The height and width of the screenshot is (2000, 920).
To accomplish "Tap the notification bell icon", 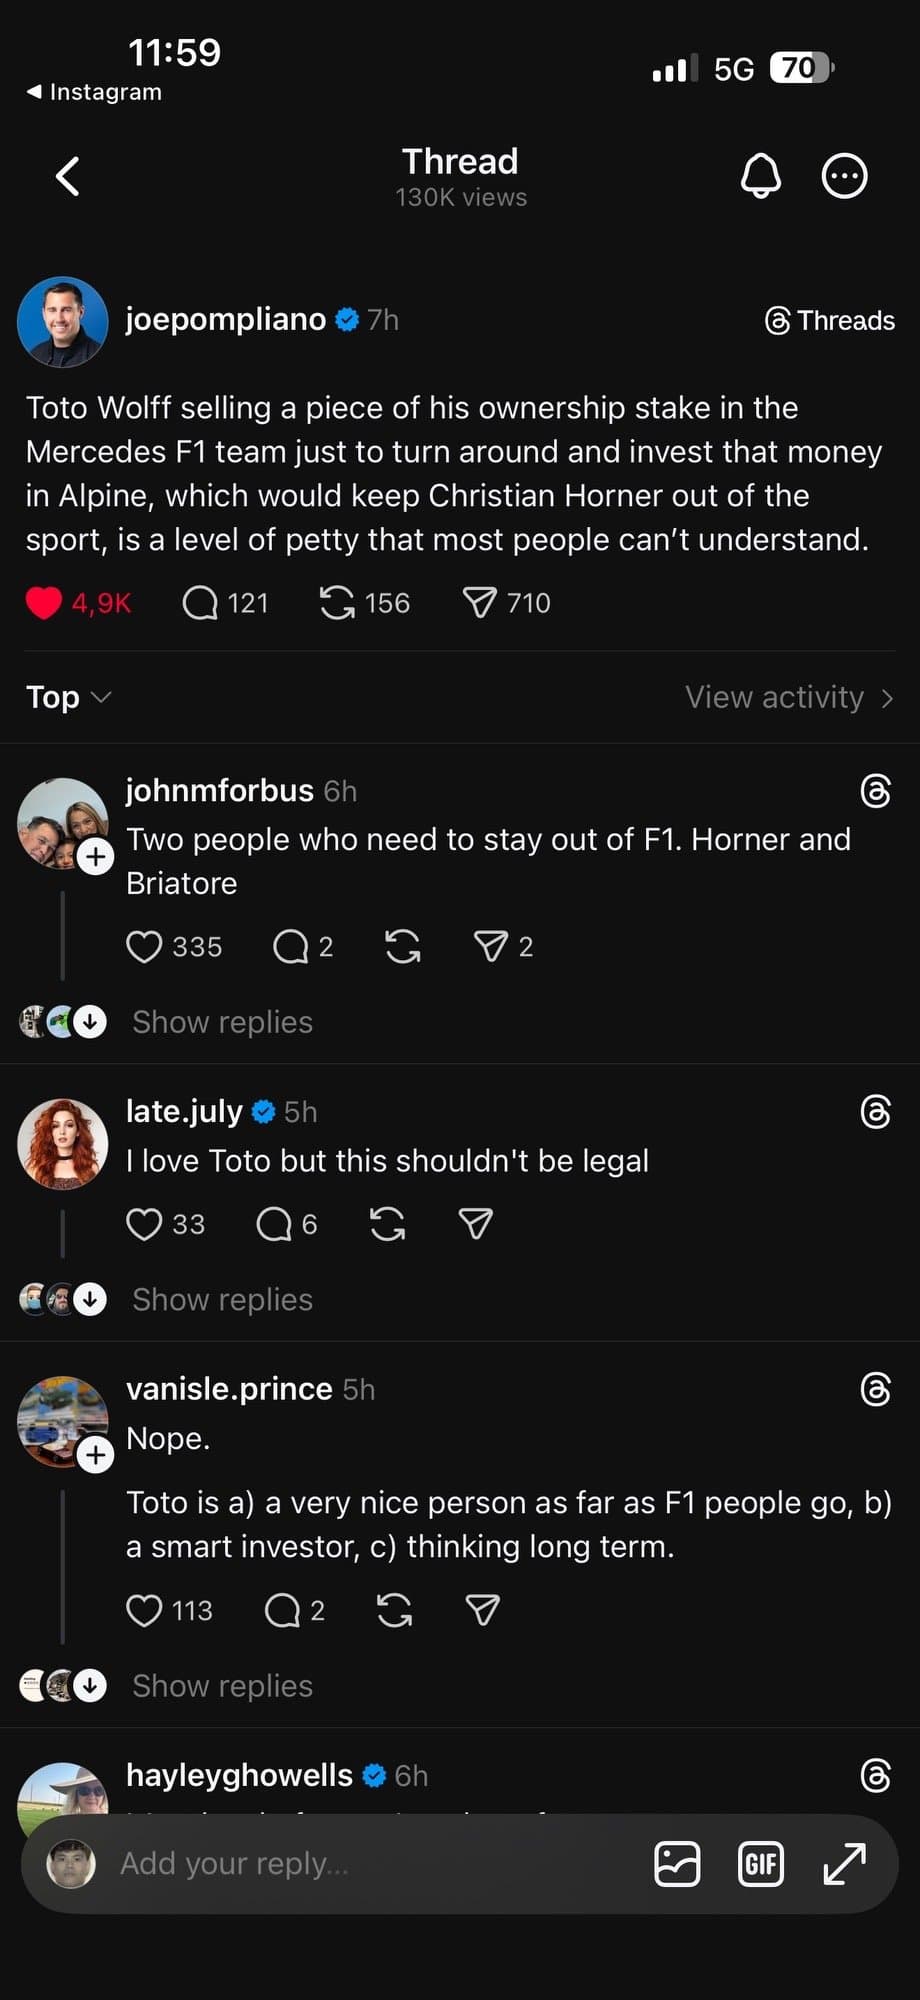I will (760, 176).
